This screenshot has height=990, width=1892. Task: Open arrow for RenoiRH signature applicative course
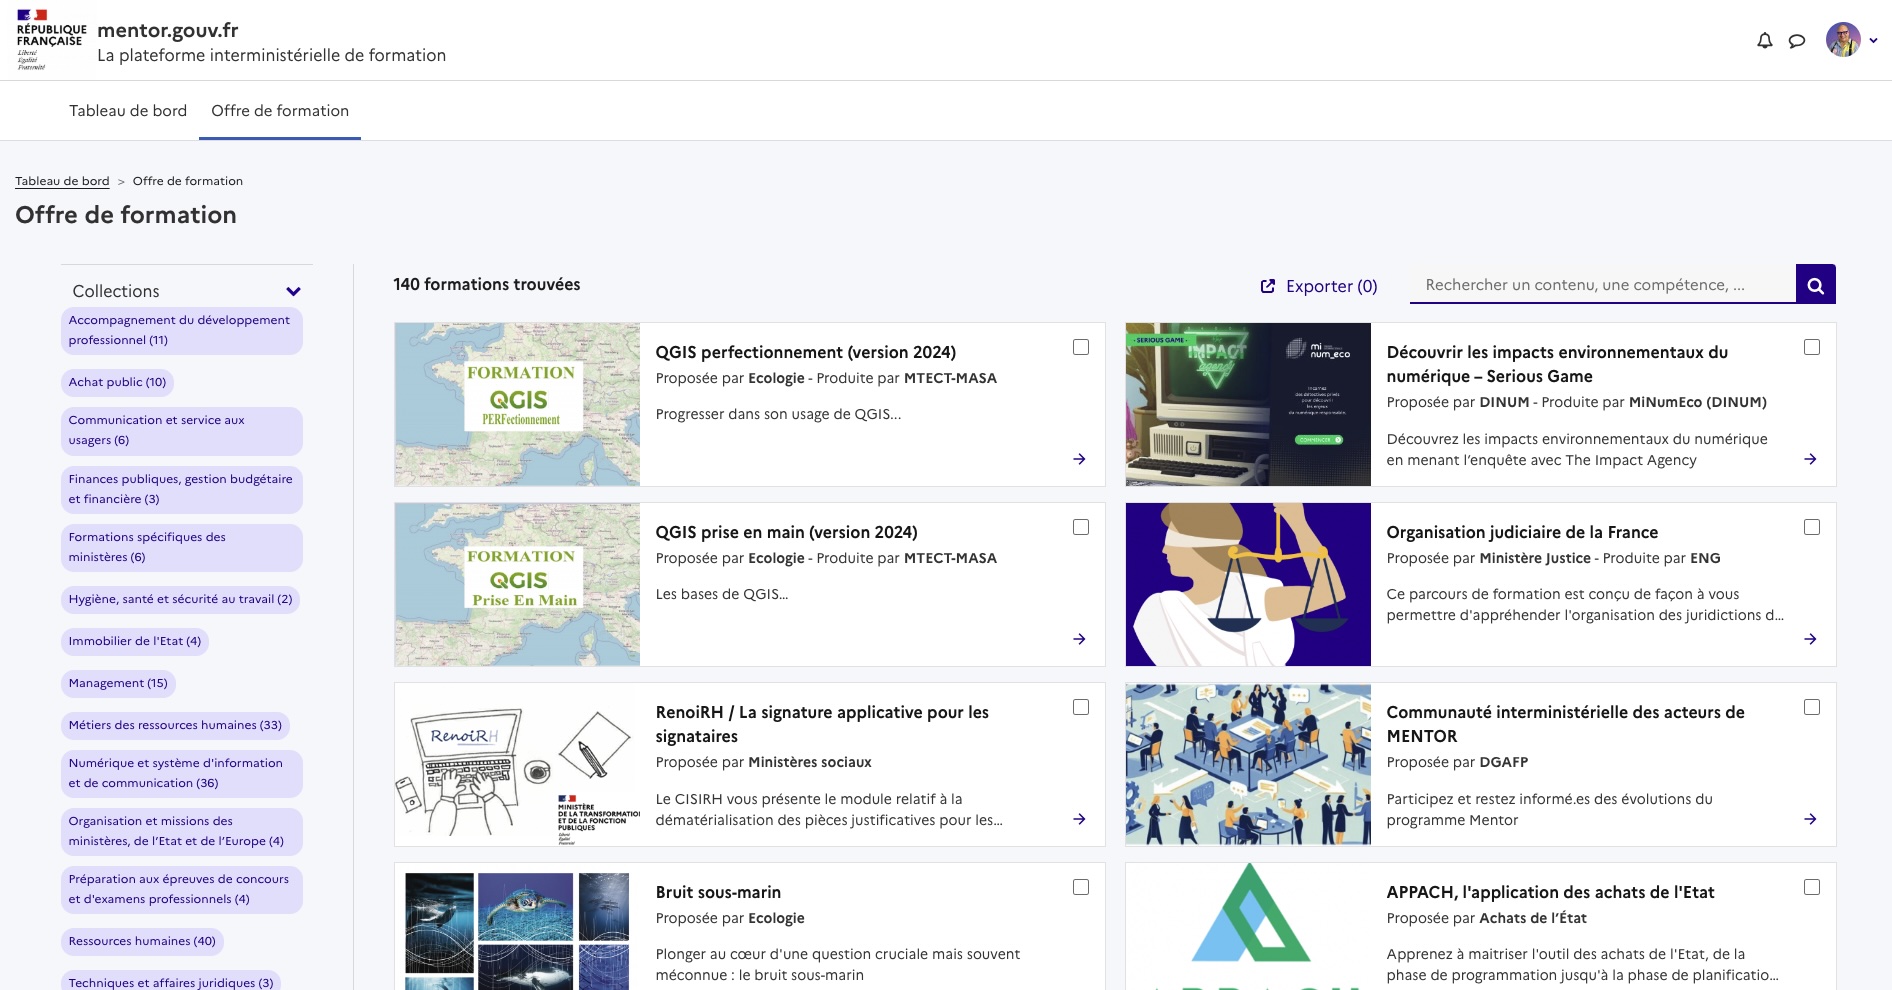tap(1079, 819)
